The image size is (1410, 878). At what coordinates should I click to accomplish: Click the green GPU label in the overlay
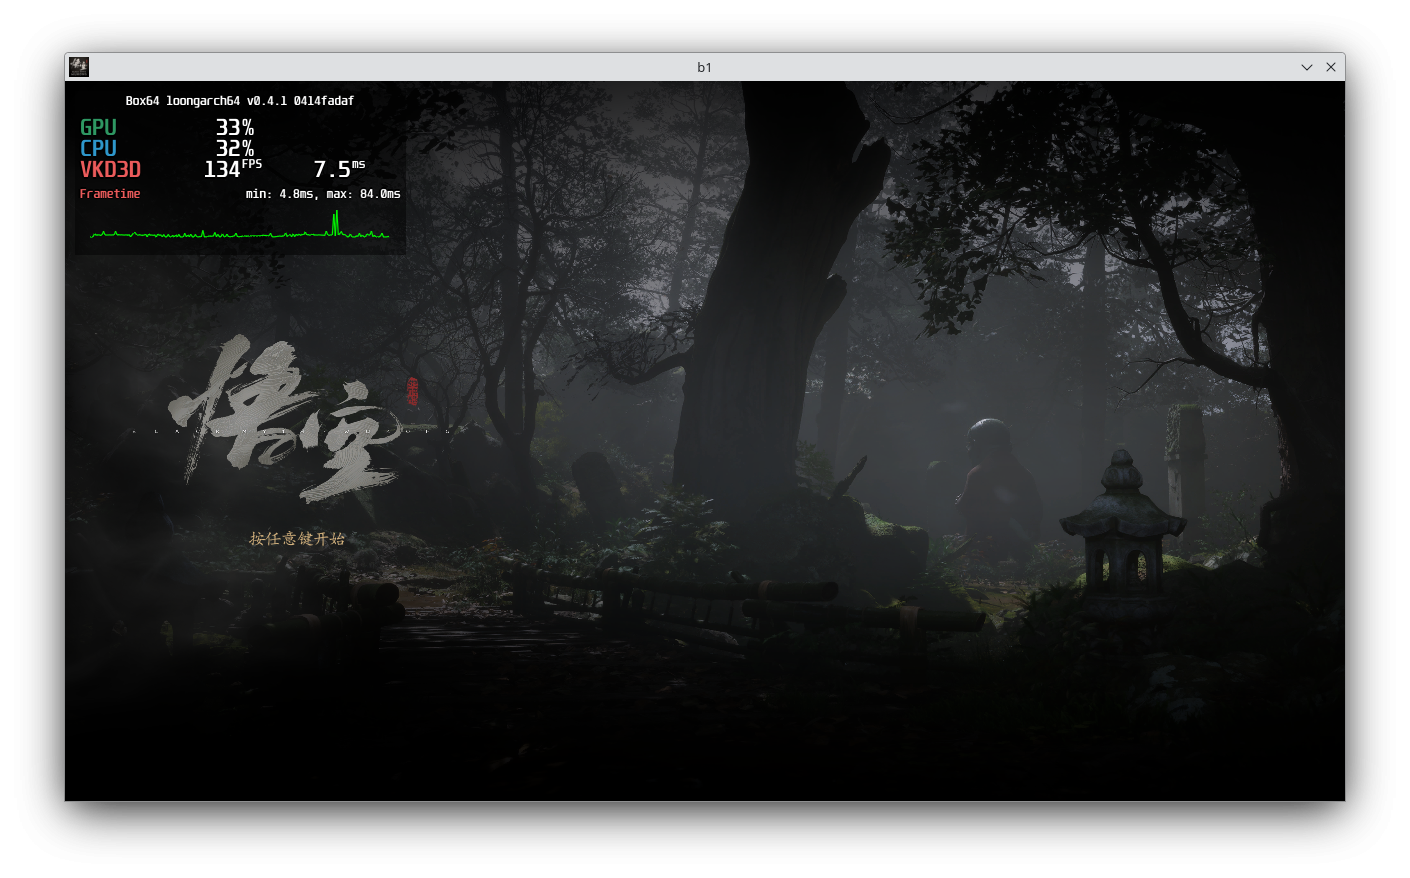(98, 128)
